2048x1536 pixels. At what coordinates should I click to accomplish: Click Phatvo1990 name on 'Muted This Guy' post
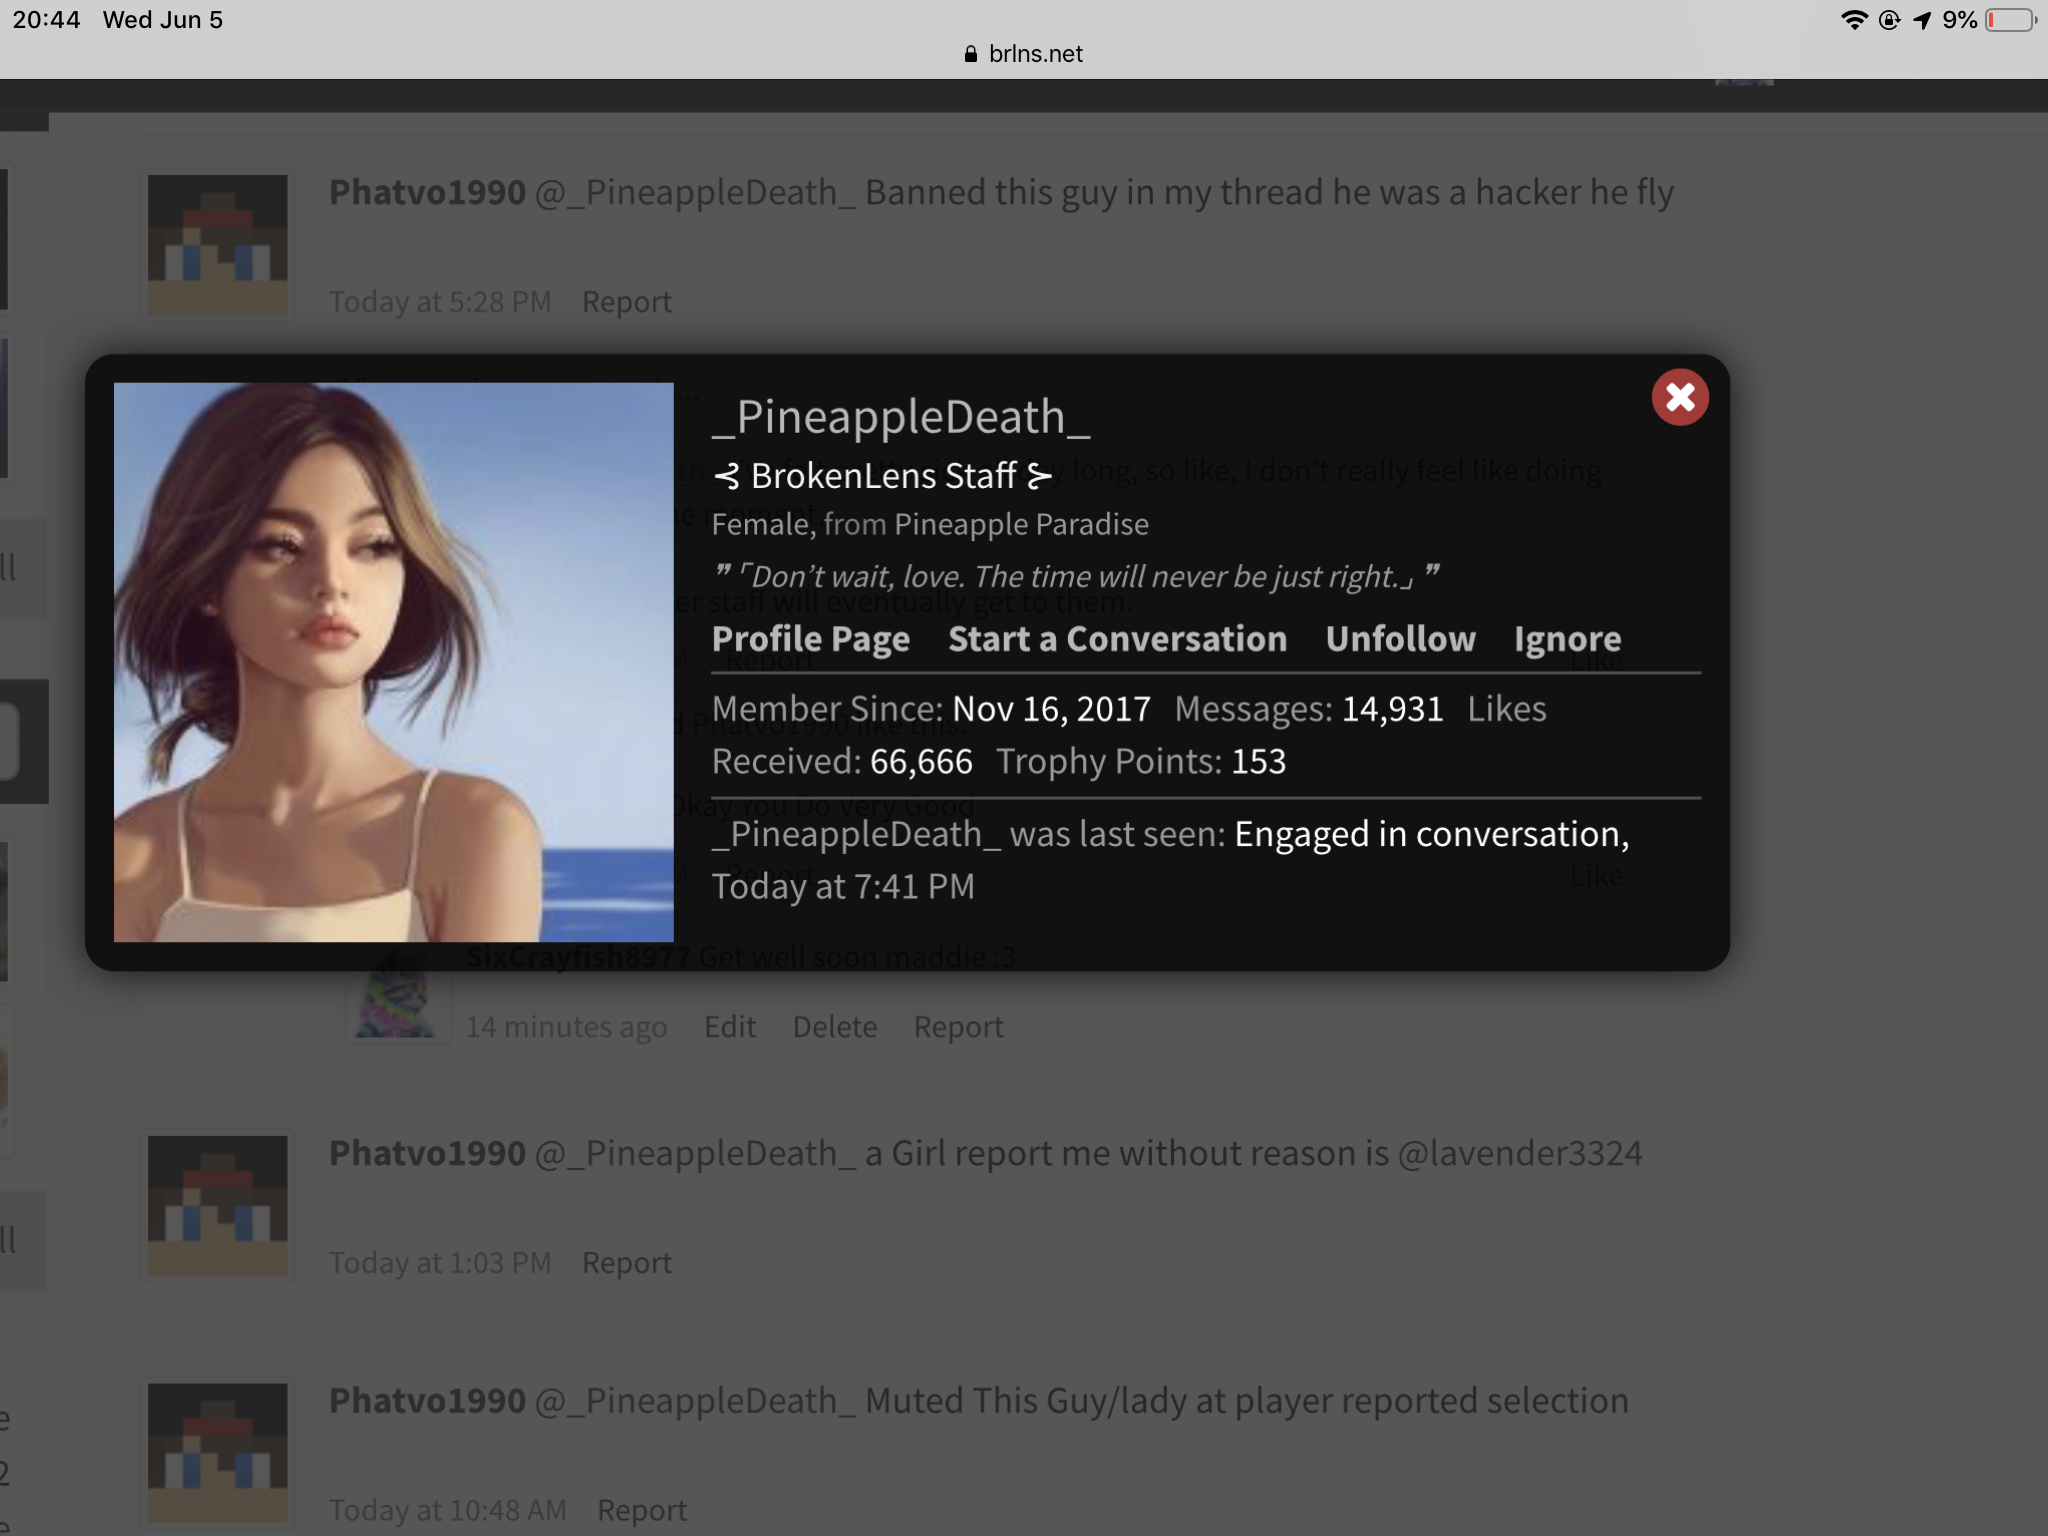coord(427,1401)
